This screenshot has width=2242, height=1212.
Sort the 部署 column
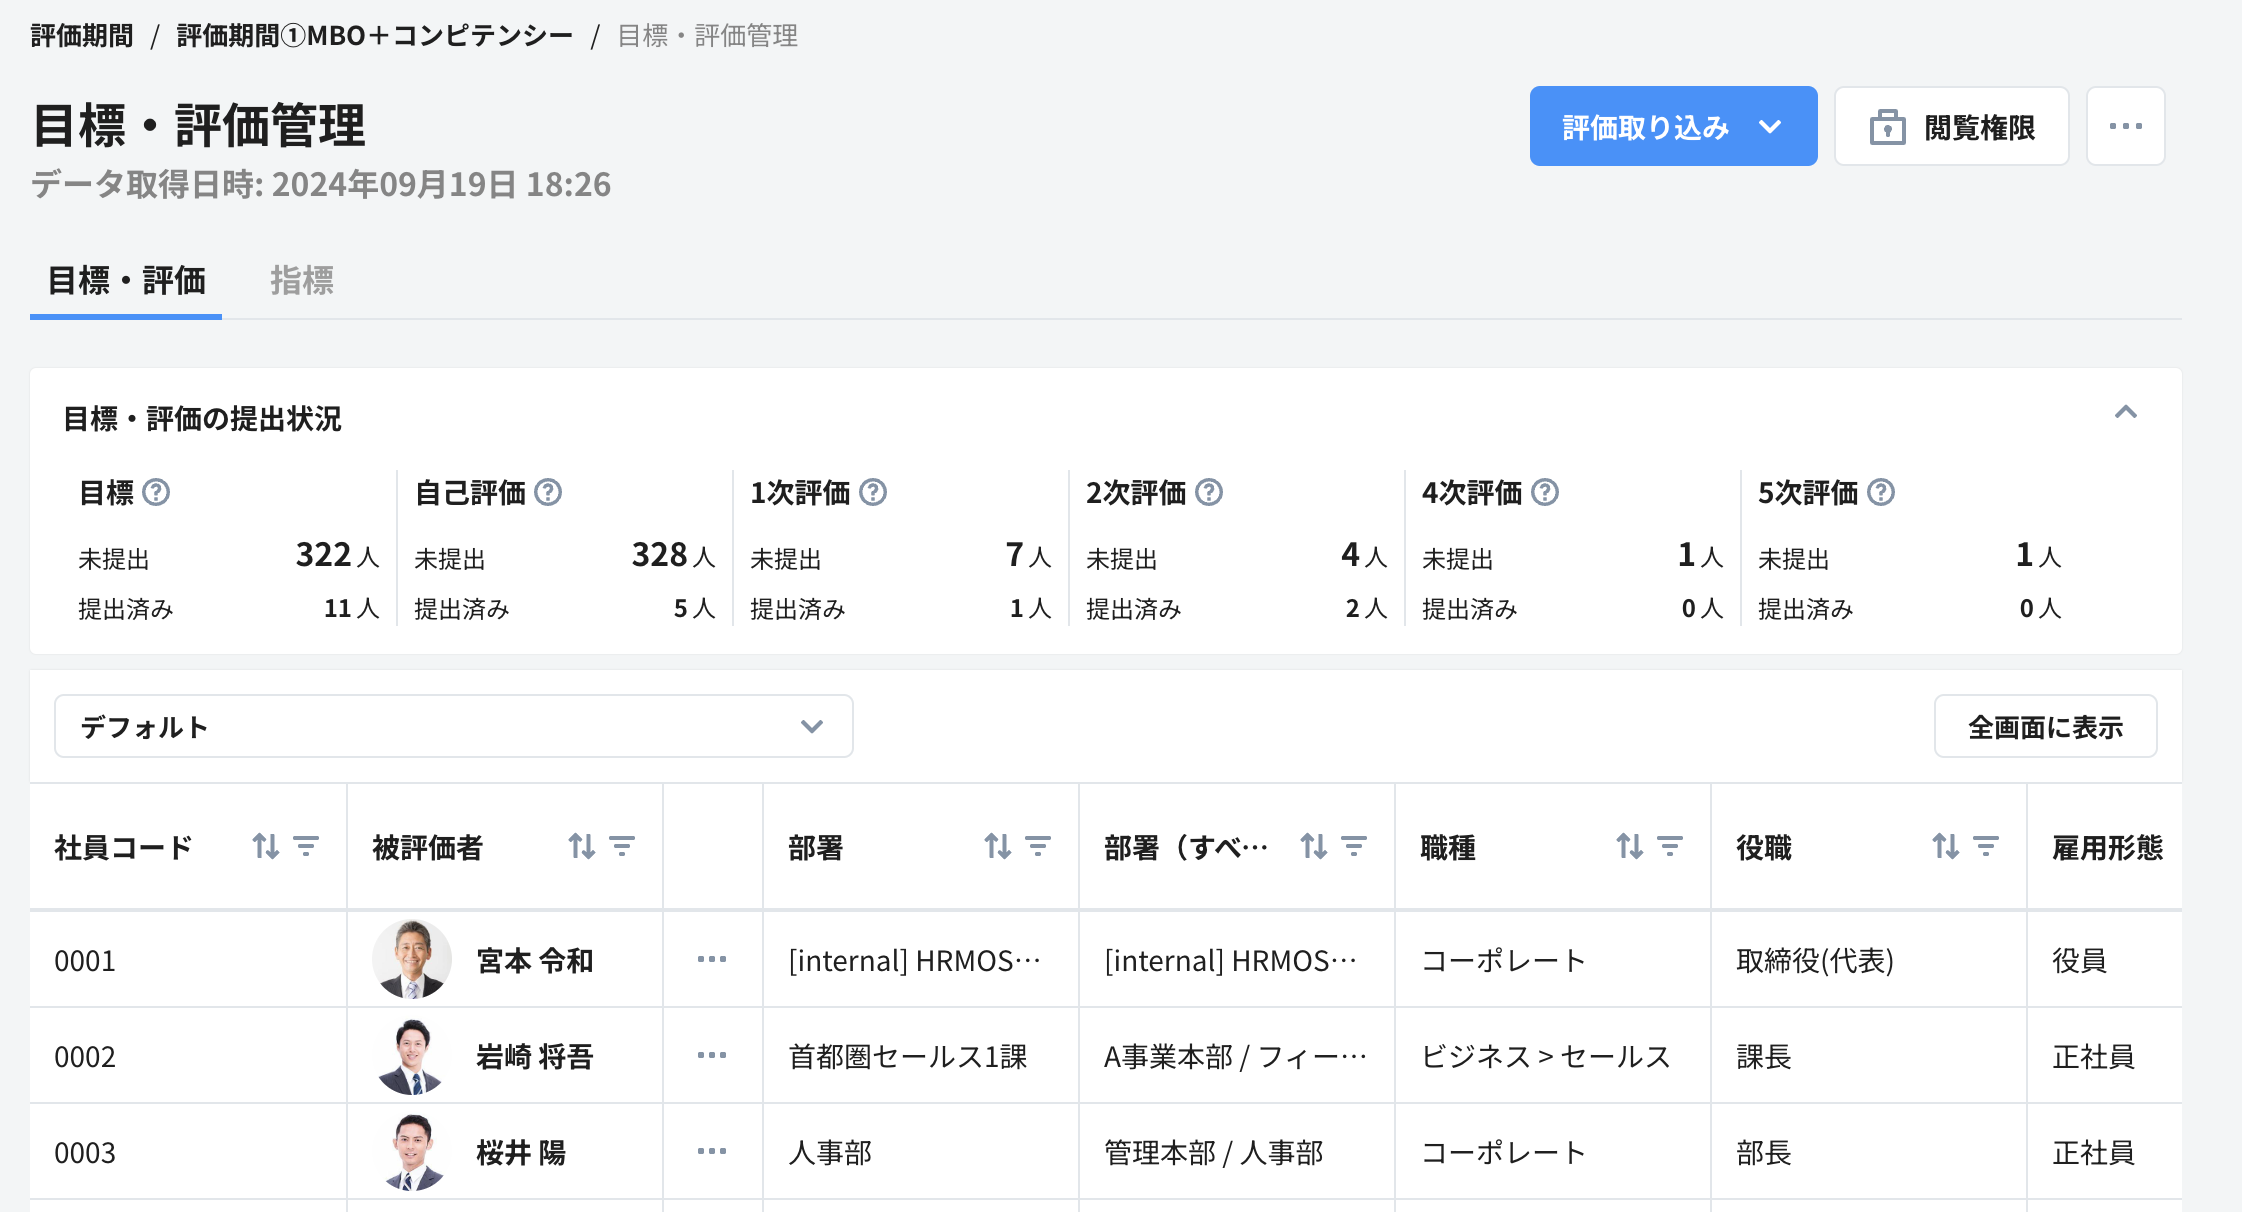(x=996, y=846)
